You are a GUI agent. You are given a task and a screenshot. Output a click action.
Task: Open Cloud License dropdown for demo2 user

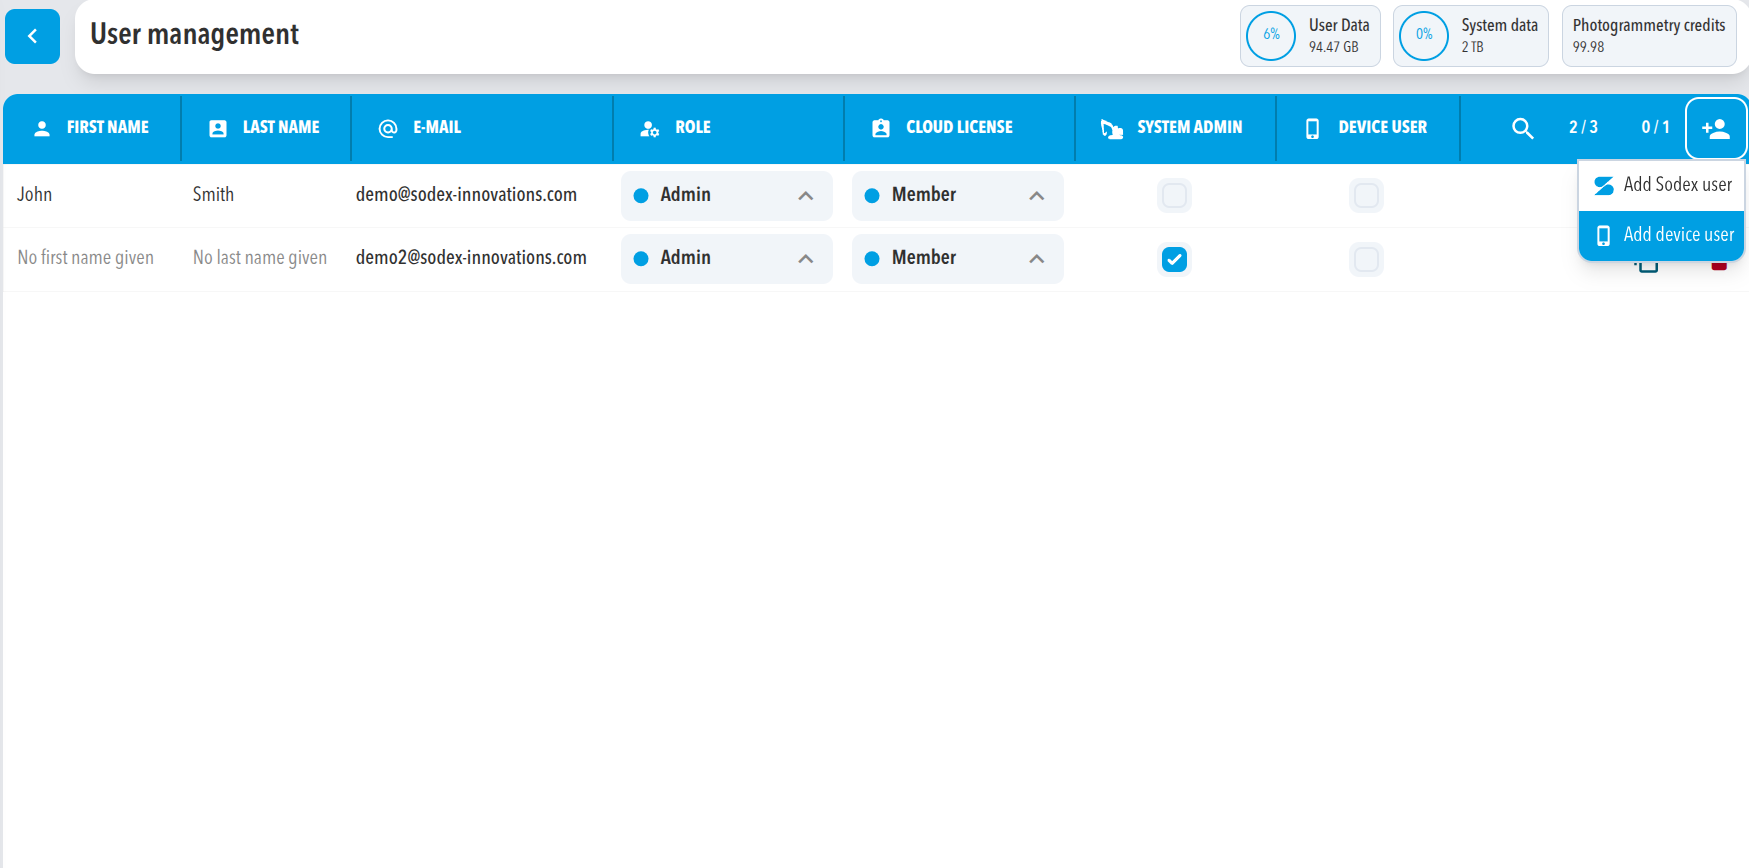[x=958, y=259]
